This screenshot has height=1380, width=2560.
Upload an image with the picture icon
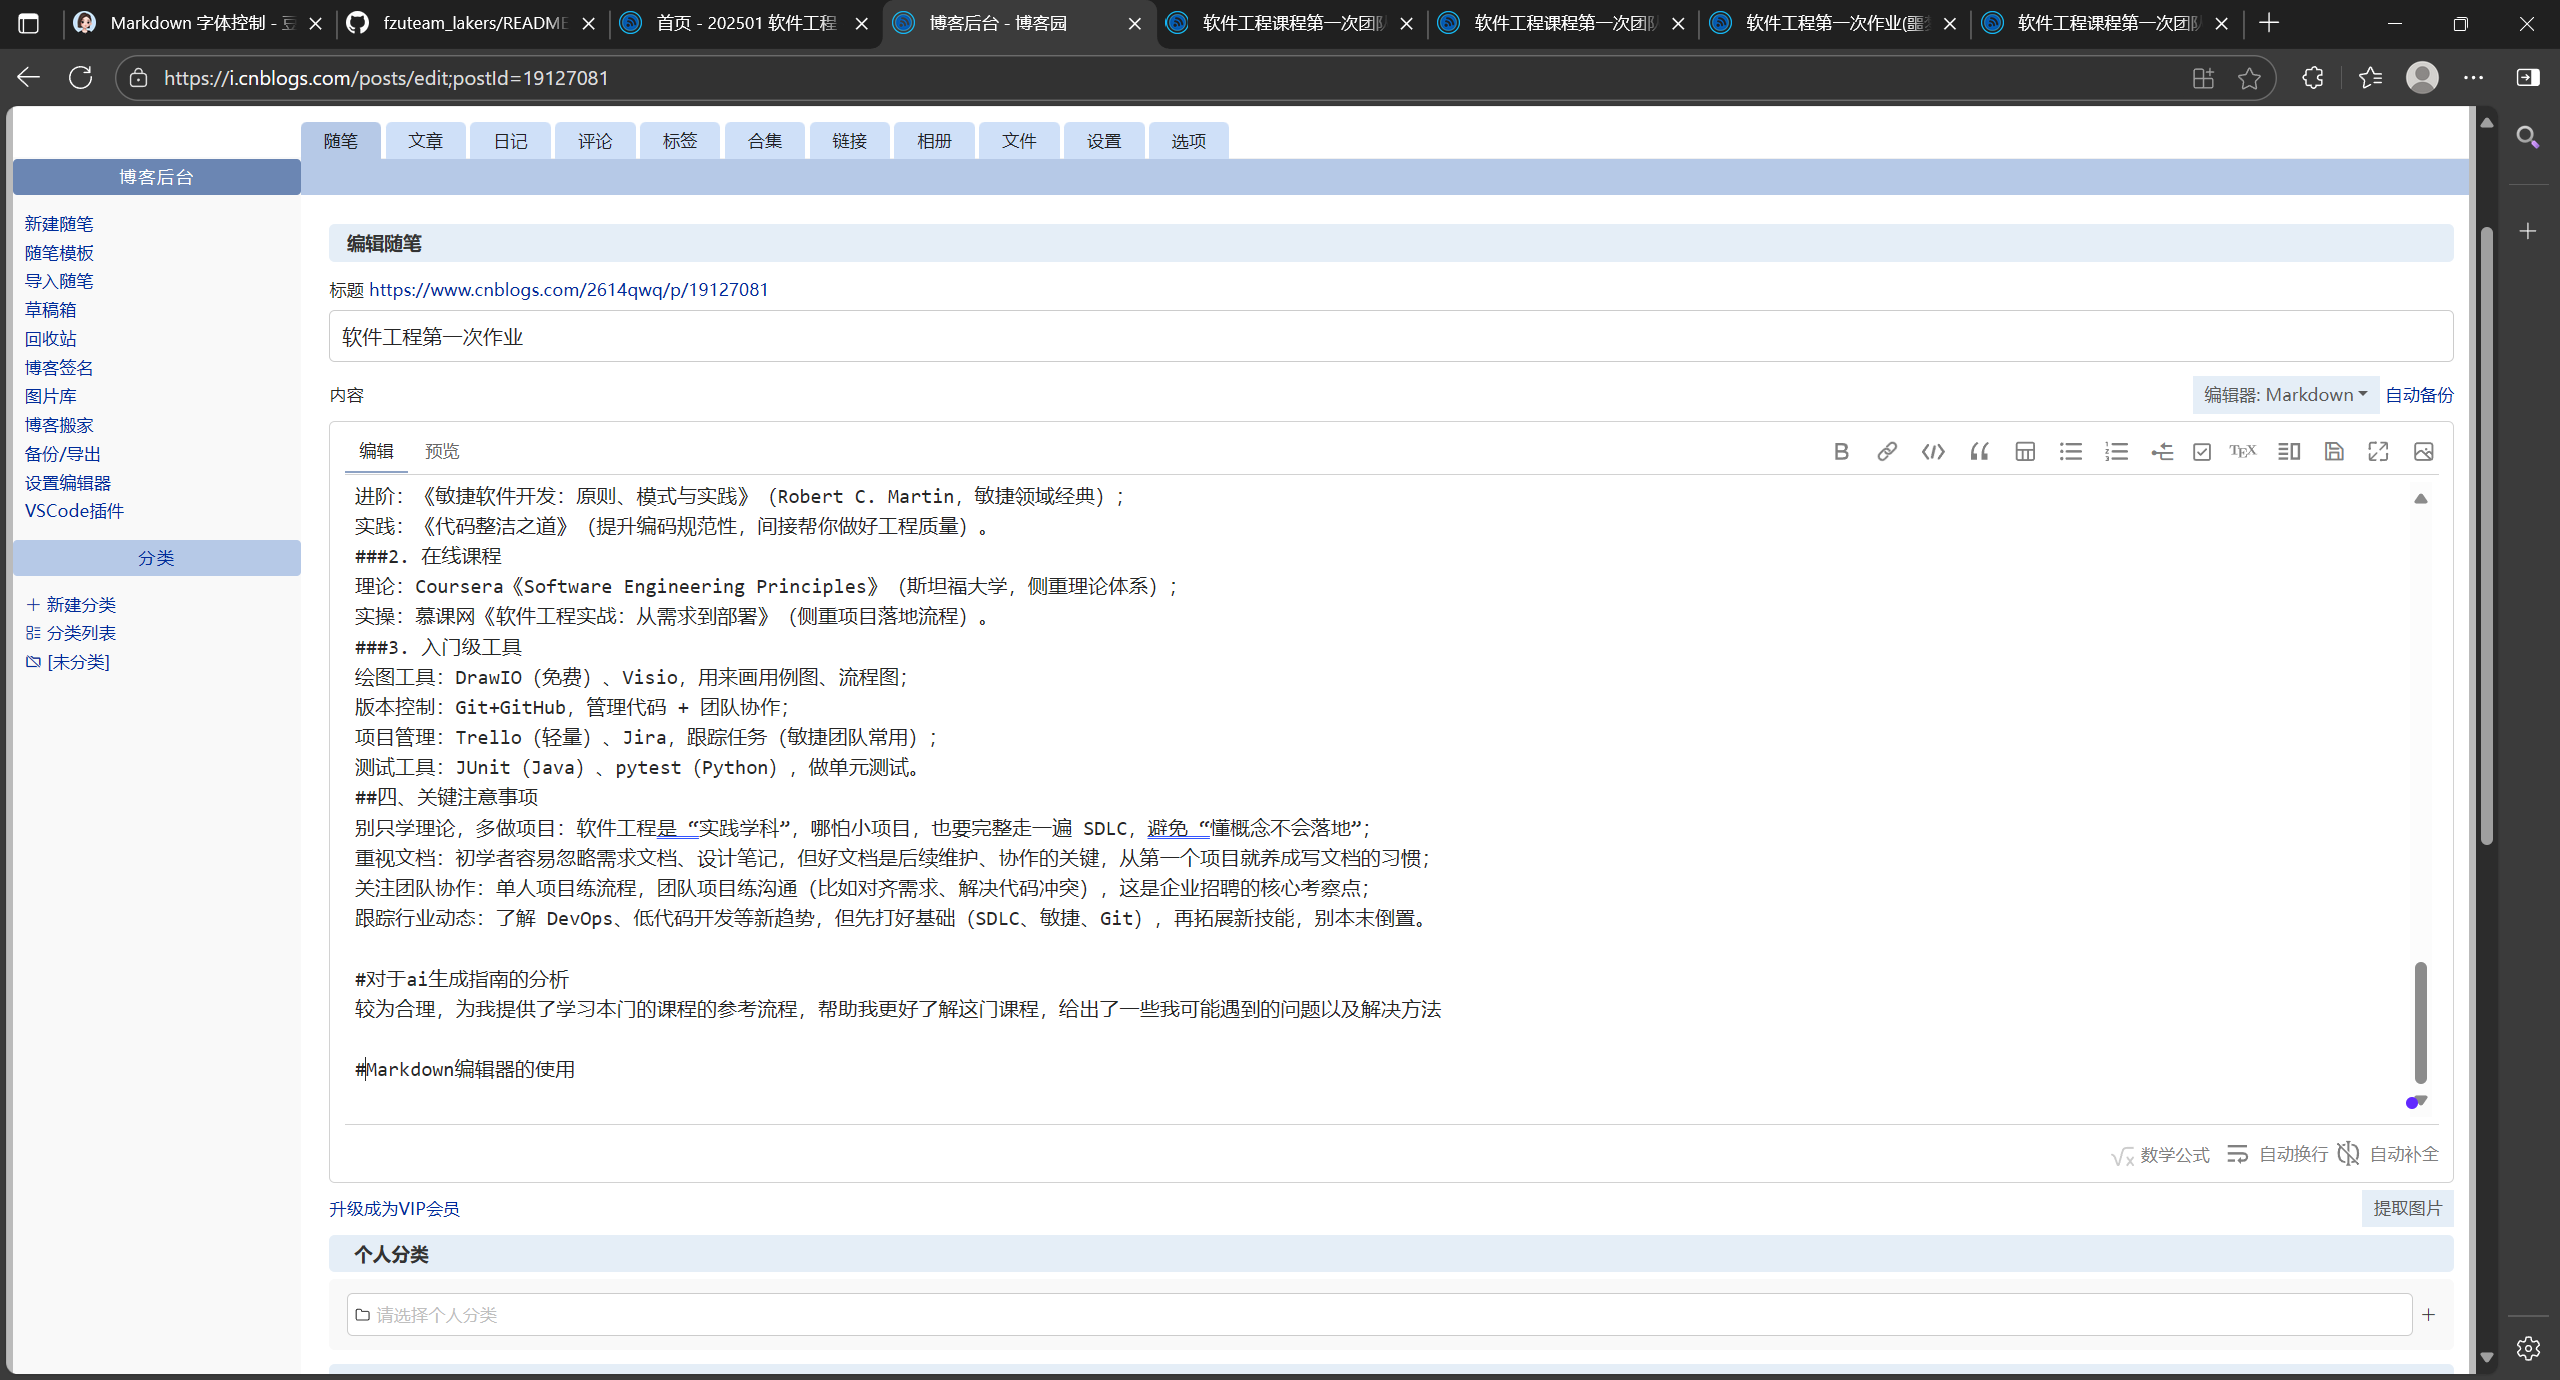(2424, 452)
